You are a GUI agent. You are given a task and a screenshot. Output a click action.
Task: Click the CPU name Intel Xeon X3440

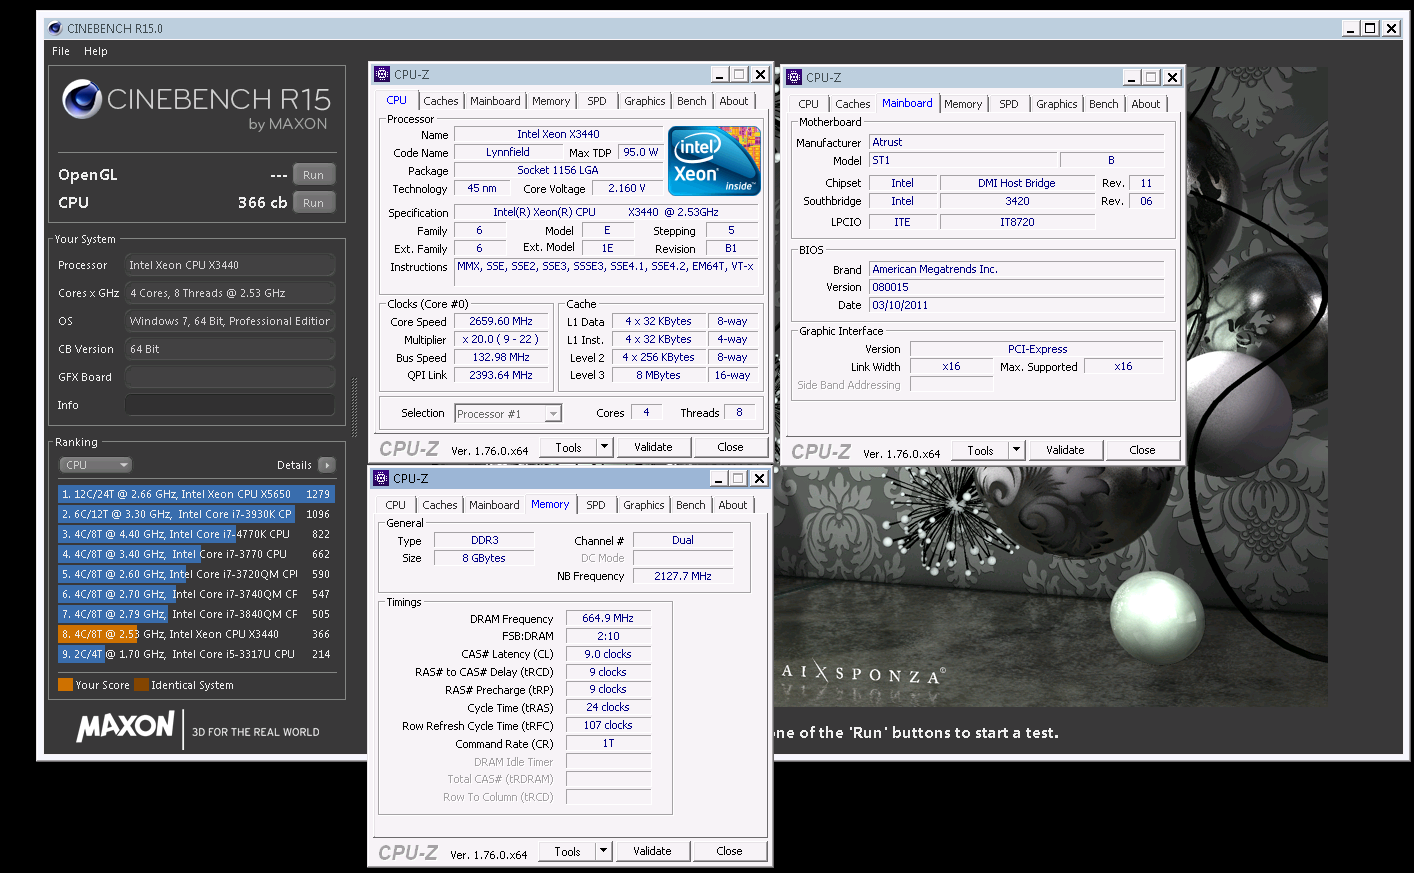pyautogui.click(x=558, y=134)
